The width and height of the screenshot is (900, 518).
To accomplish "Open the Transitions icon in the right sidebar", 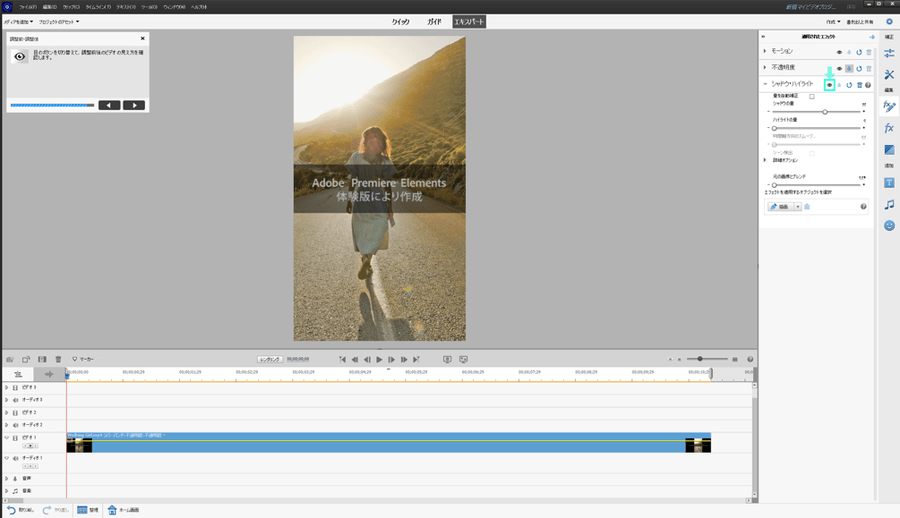I will (x=889, y=149).
